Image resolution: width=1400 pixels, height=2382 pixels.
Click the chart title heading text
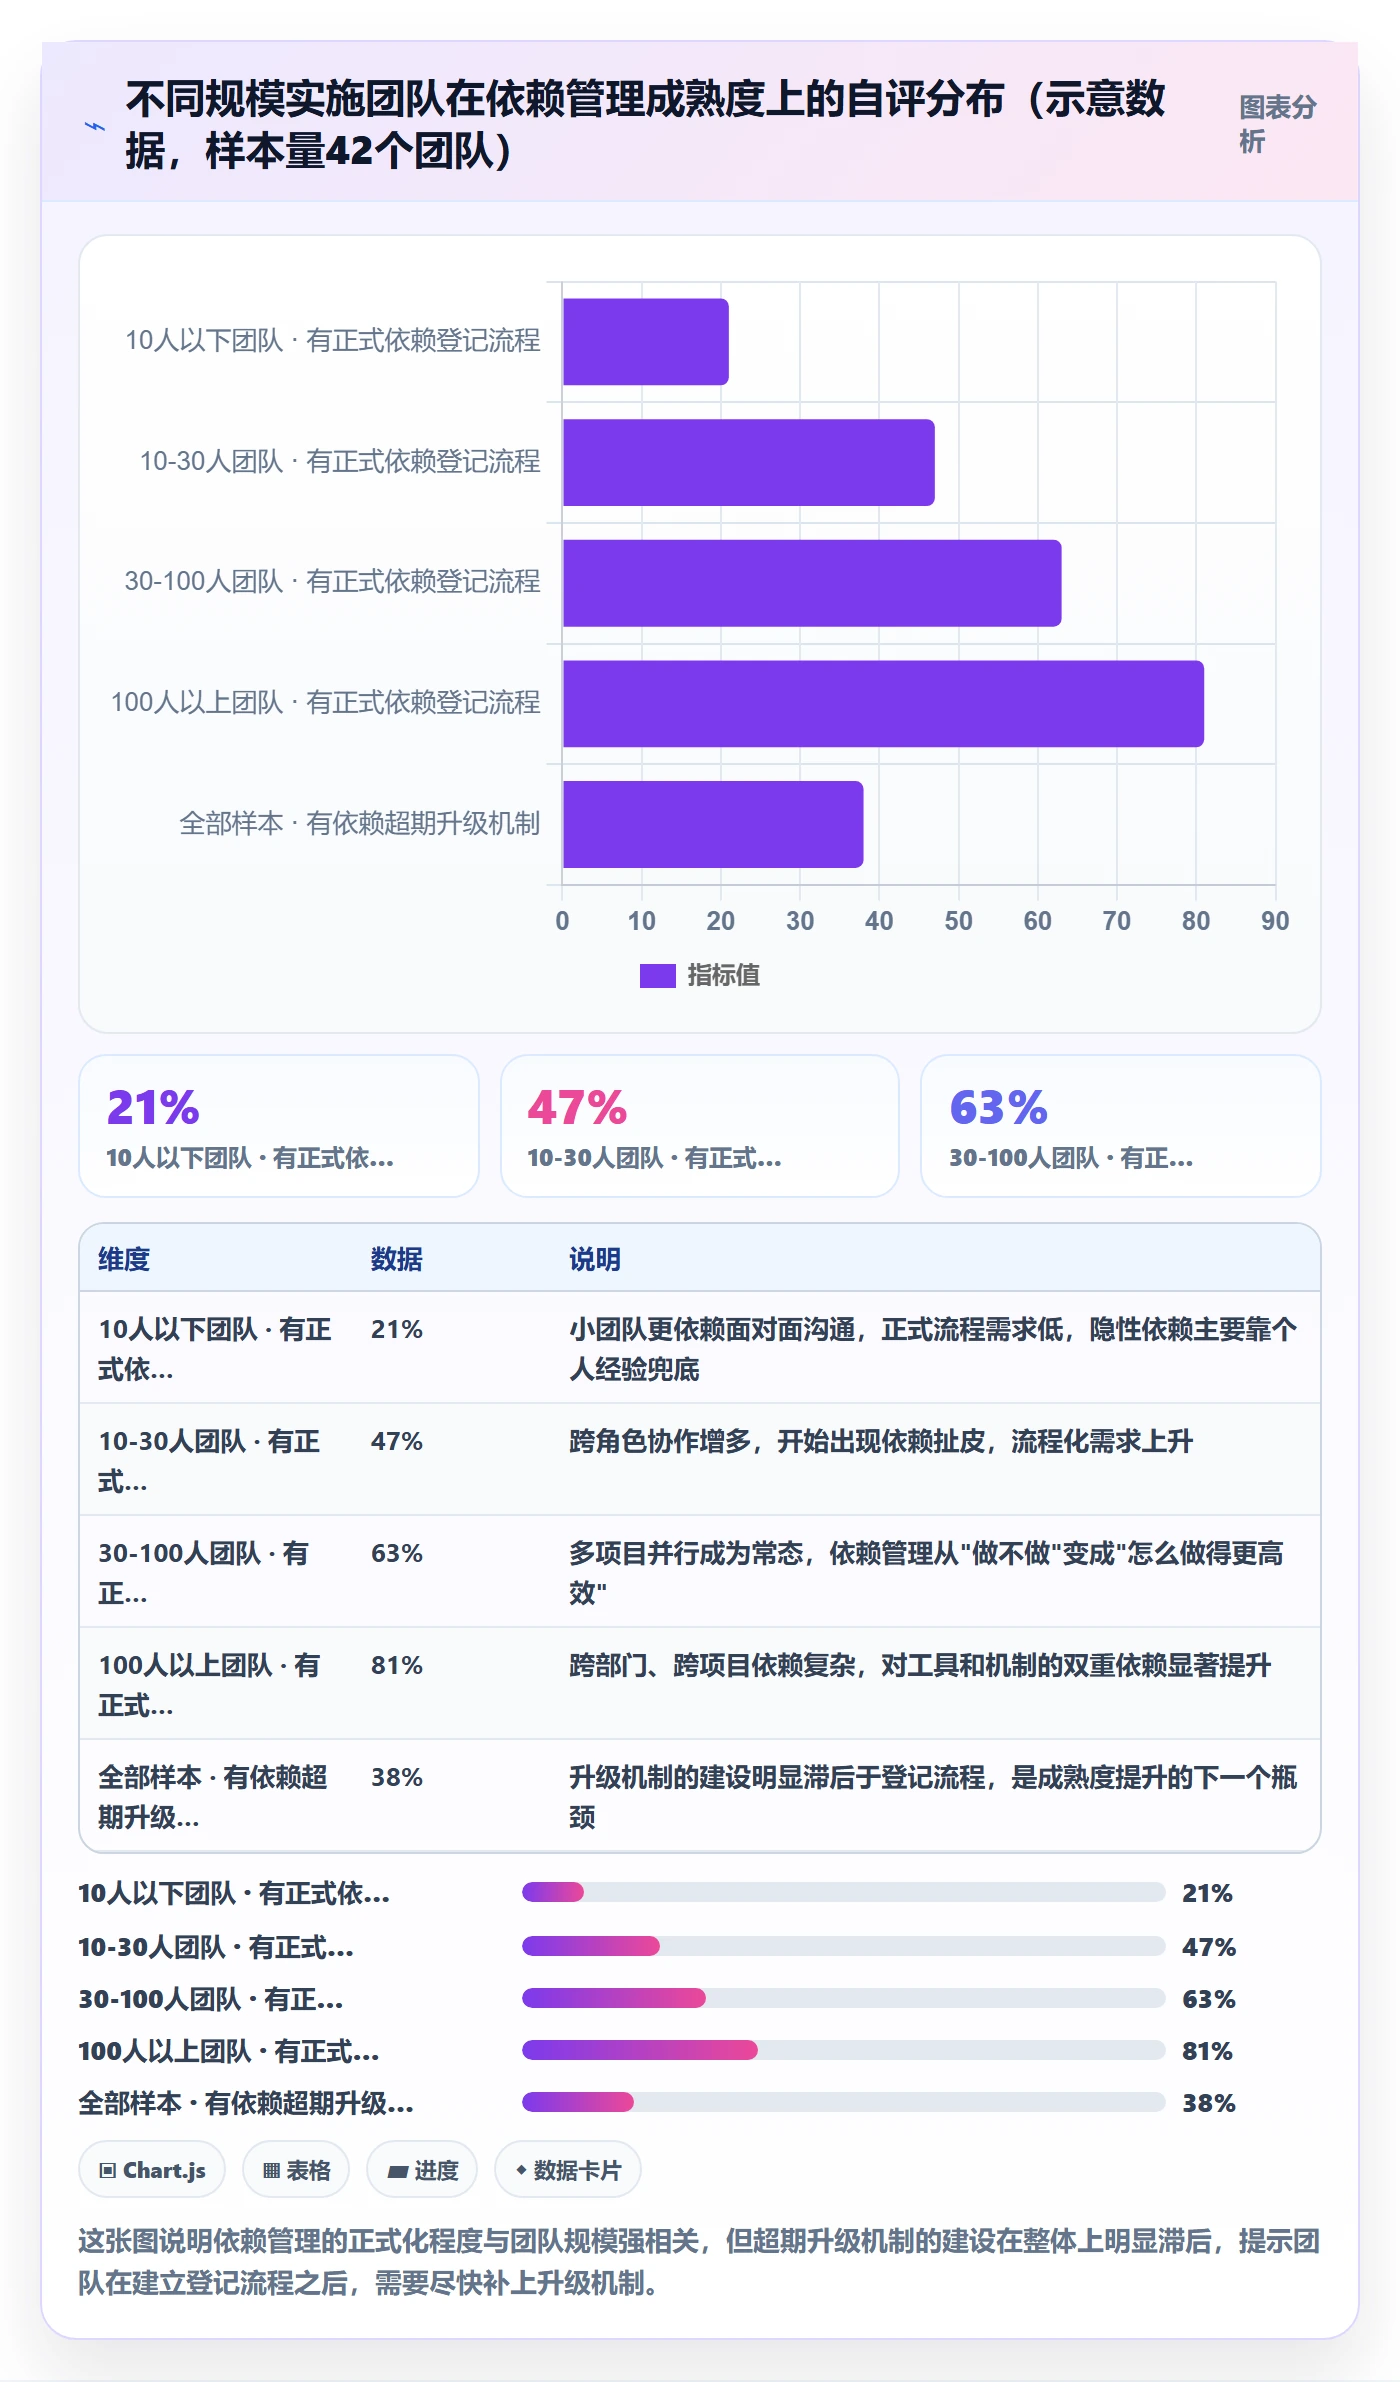tap(646, 125)
